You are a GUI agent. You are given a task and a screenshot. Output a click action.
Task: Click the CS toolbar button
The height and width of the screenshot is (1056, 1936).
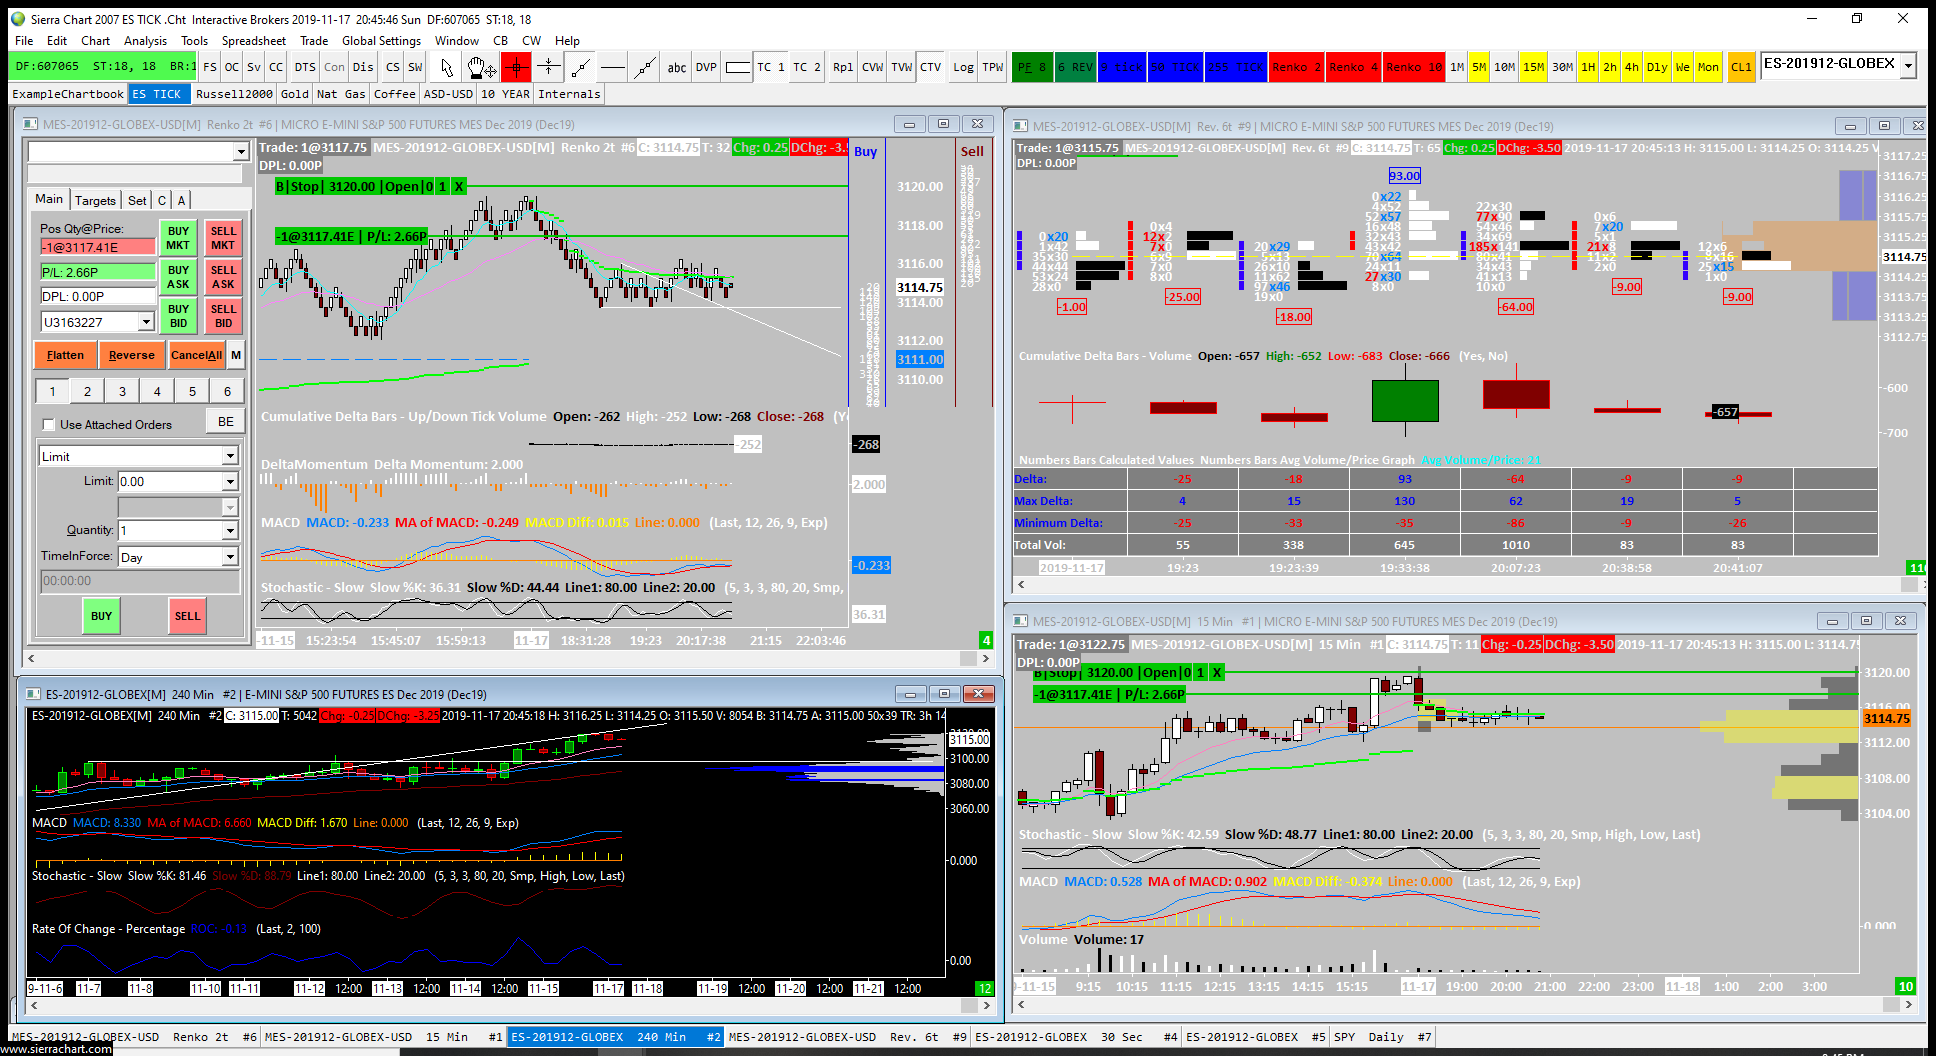393,67
